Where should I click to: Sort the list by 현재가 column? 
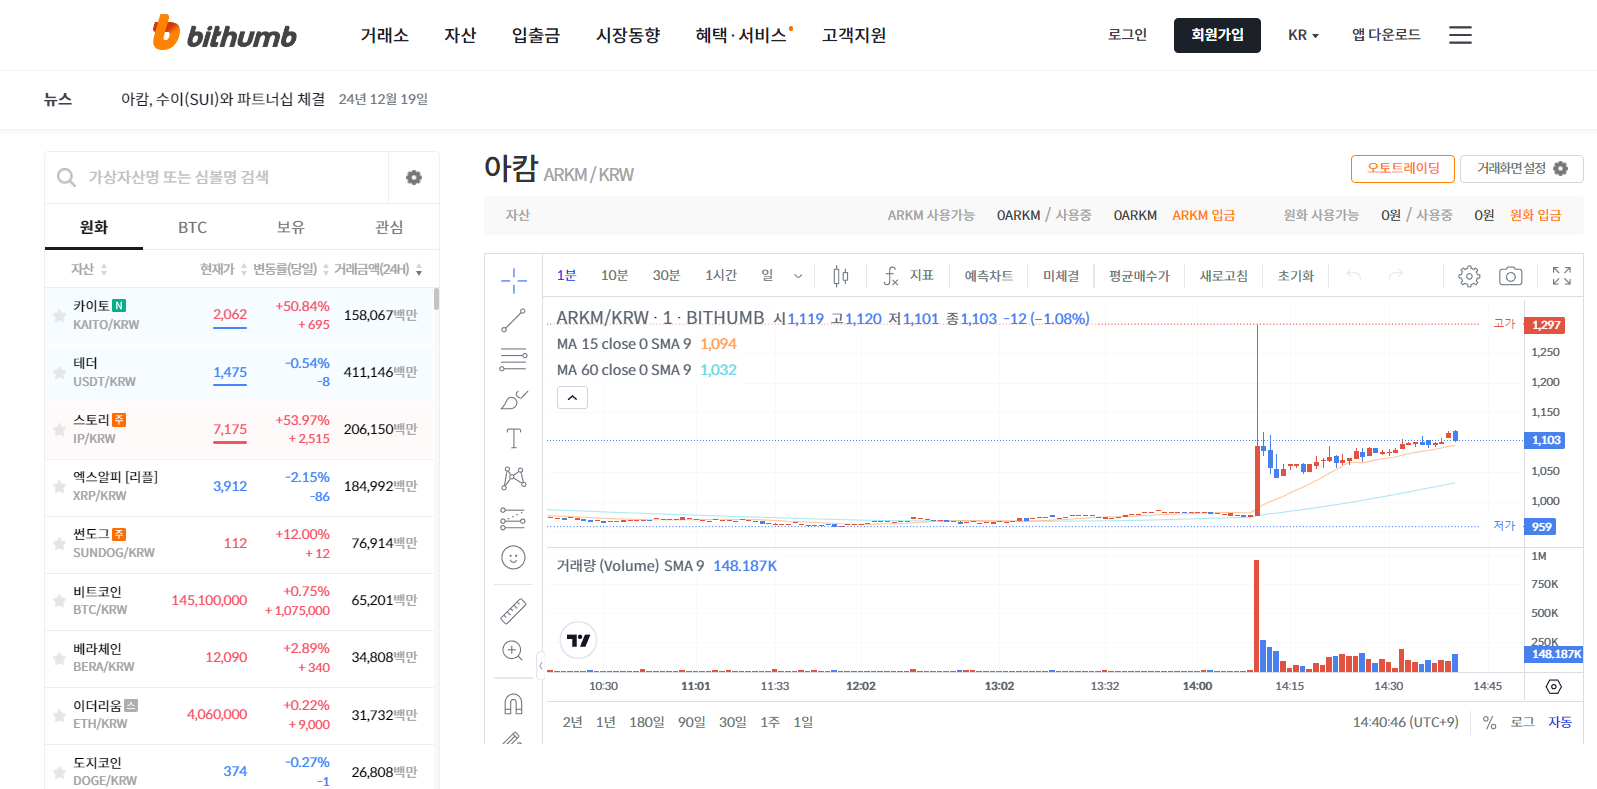(x=223, y=269)
